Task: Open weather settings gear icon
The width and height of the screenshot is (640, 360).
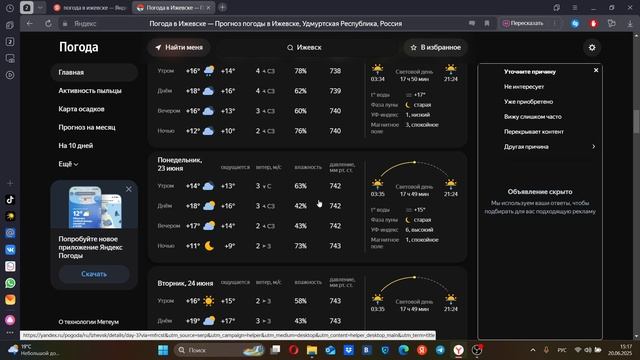Action: click(x=592, y=48)
